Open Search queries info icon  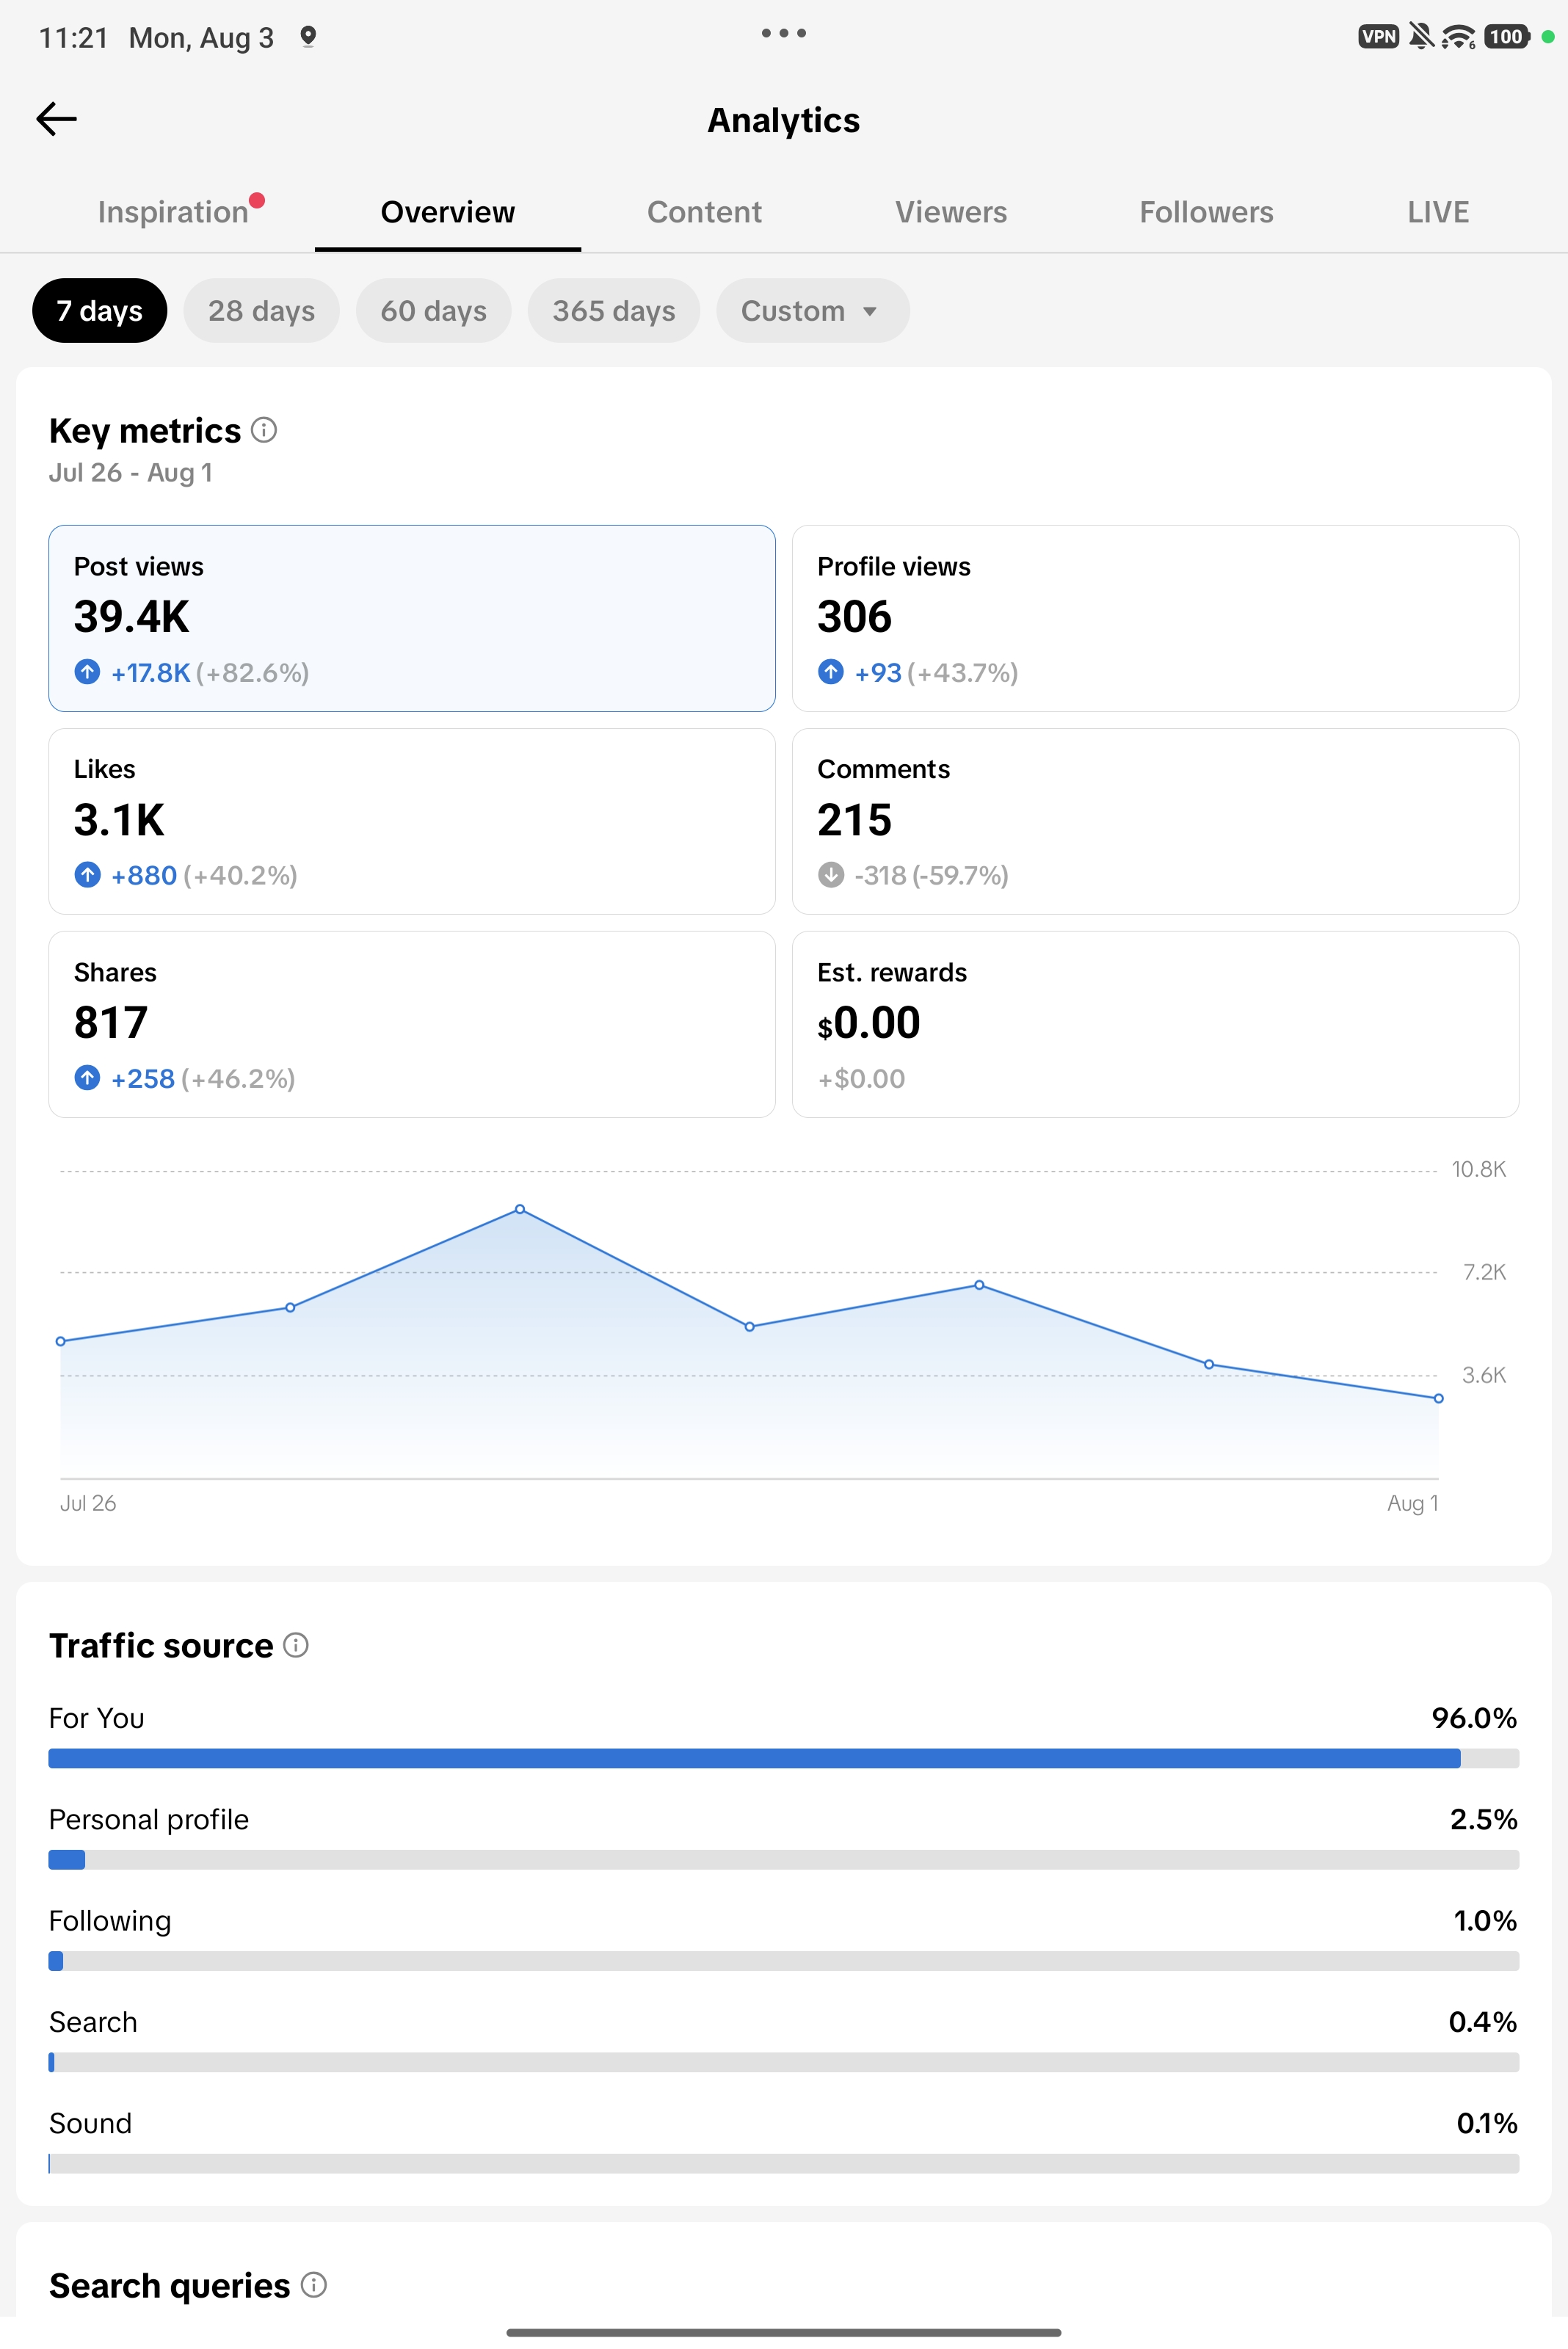[x=314, y=2285]
